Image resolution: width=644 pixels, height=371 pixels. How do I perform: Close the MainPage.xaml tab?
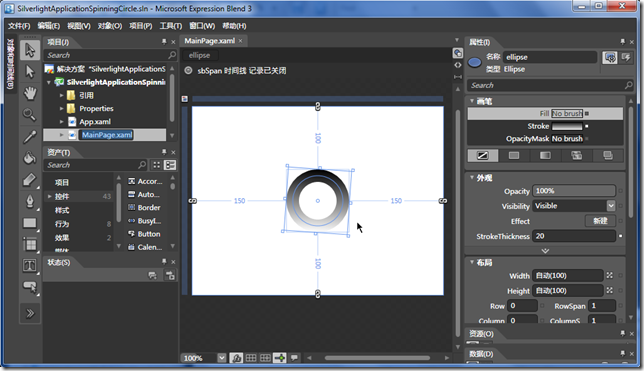coord(240,41)
